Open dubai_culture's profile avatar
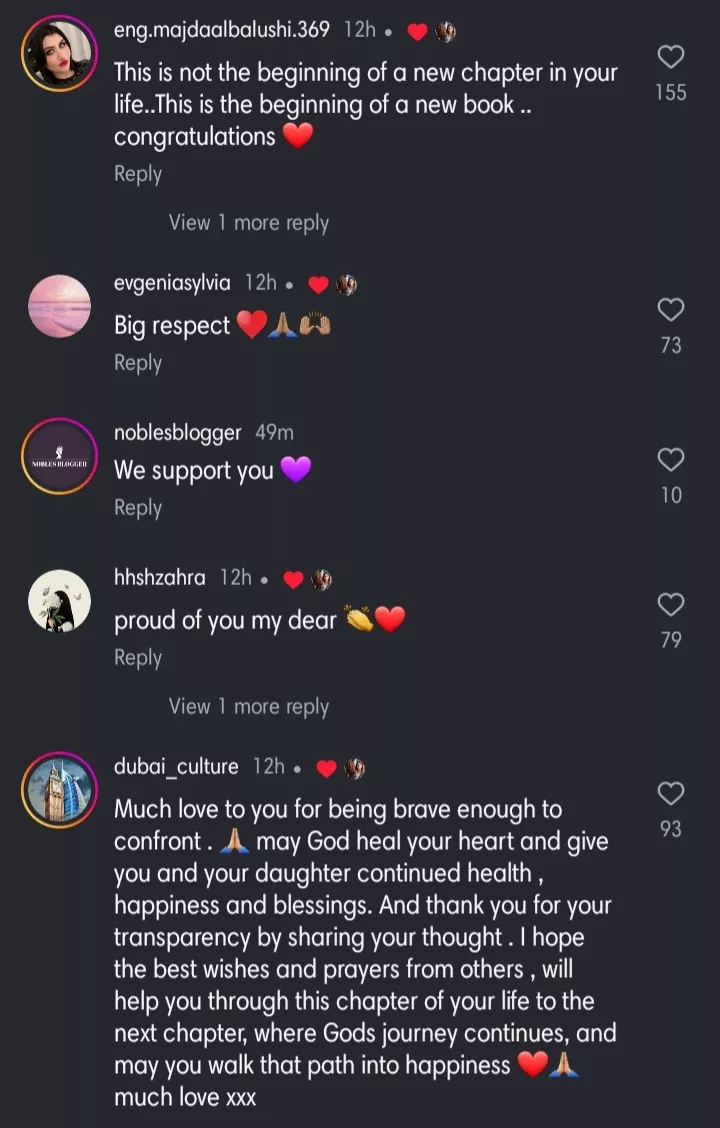The image size is (720, 1128). [x=60, y=789]
